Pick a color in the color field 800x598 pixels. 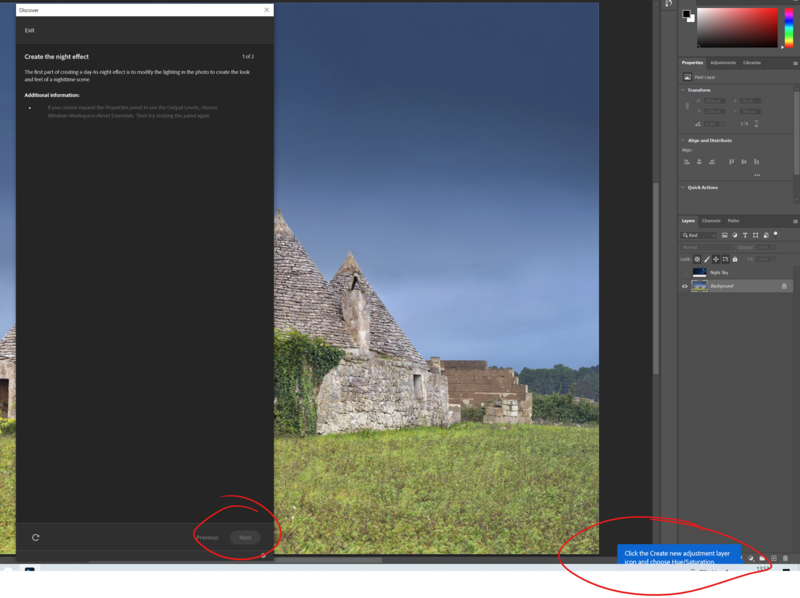[x=737, y=28]
